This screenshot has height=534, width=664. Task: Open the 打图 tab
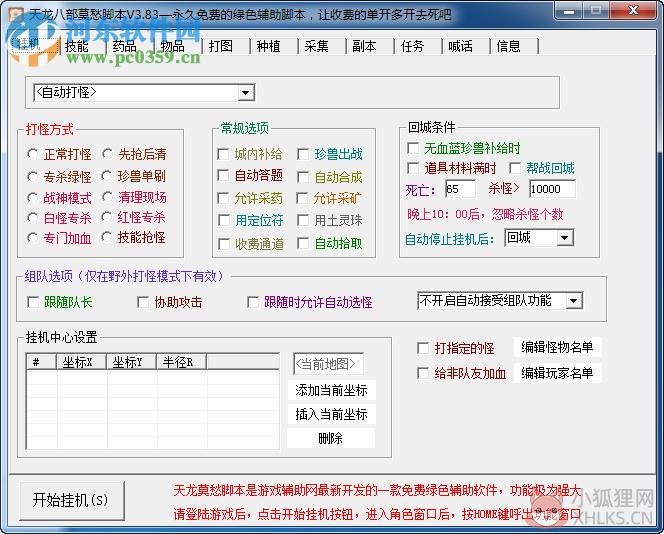pyautogui.click(x=221, y=46)
